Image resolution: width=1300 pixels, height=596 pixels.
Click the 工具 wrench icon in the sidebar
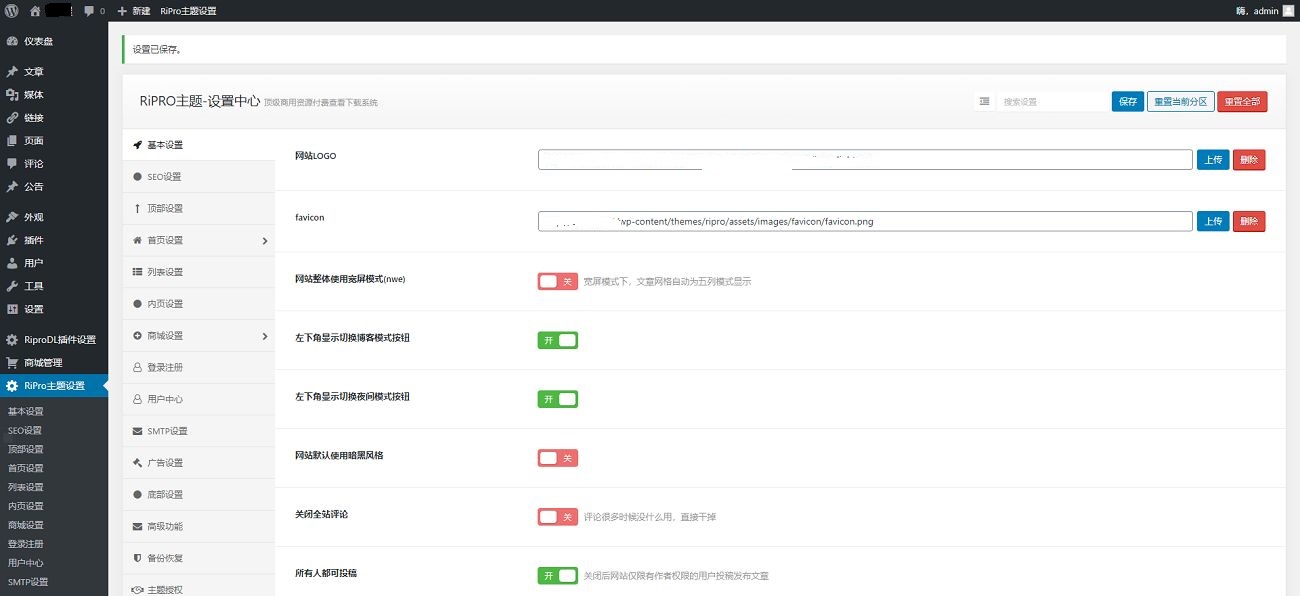(x=12, y=286)
